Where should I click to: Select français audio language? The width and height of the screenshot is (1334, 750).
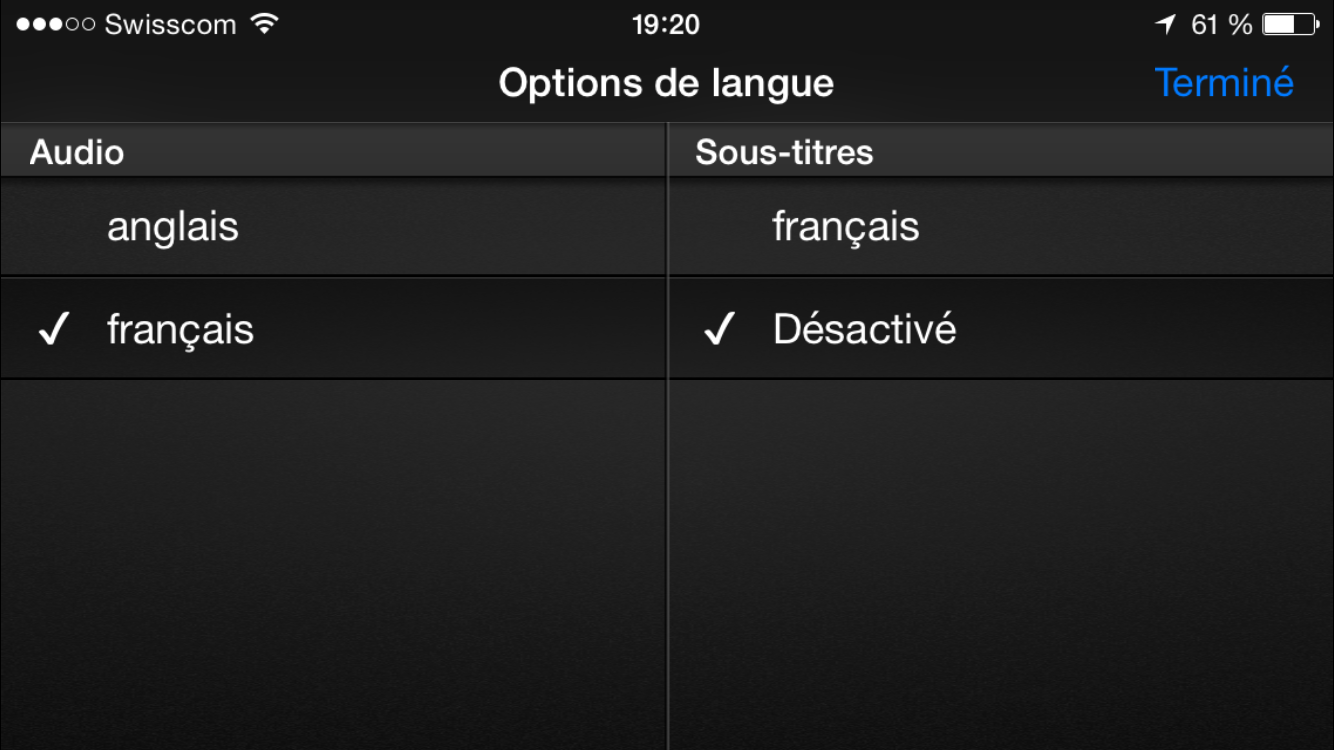click(333, 329)
